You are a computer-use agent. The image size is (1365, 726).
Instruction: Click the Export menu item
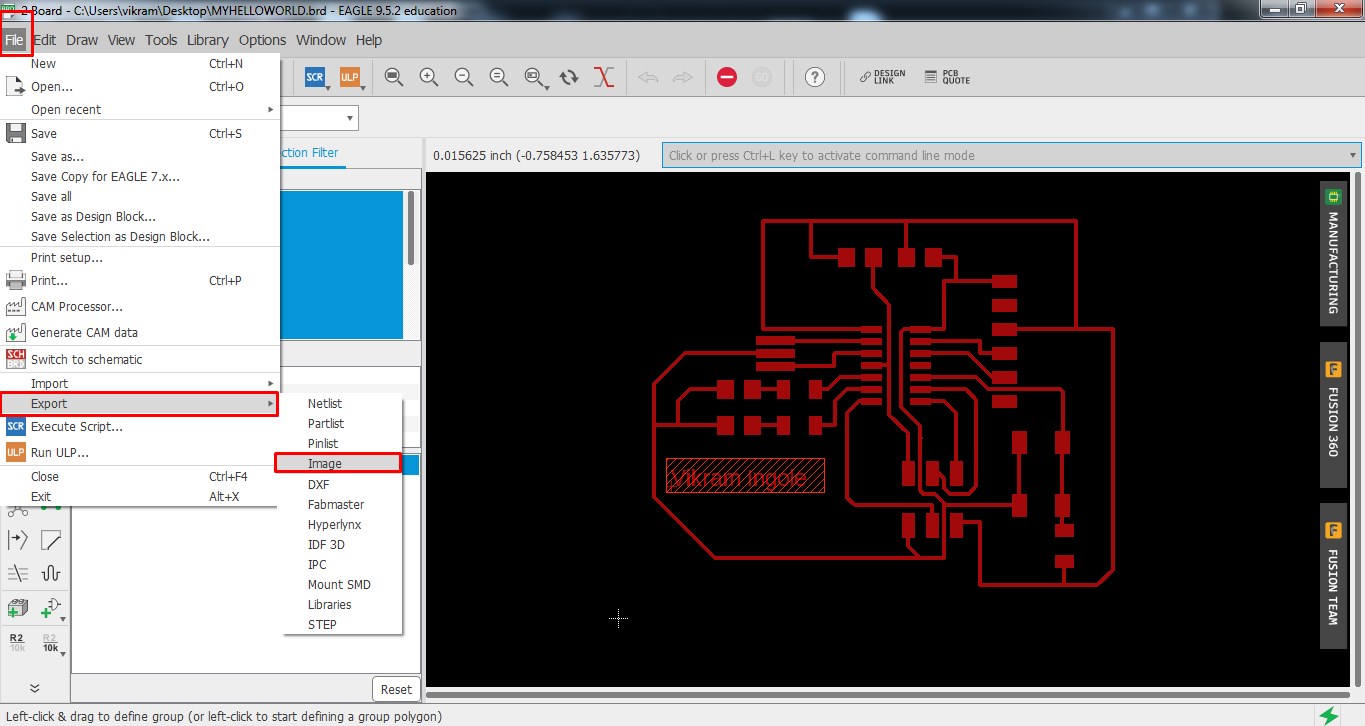140,404
